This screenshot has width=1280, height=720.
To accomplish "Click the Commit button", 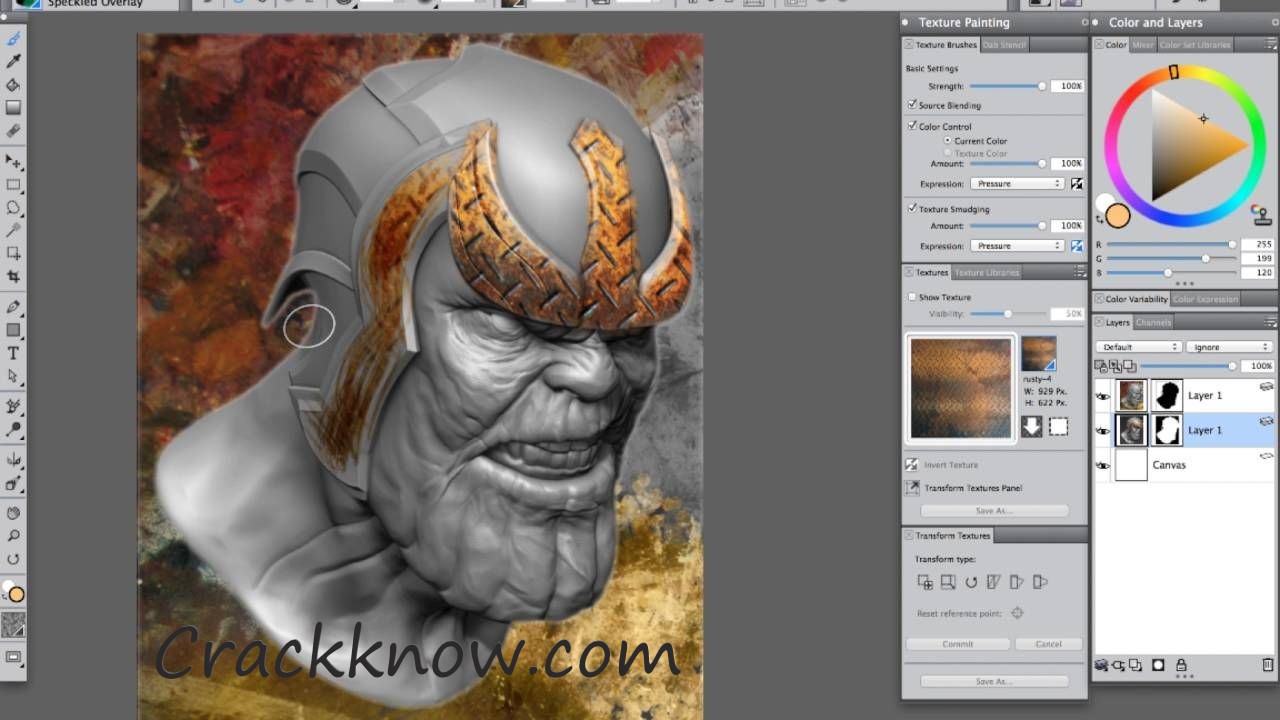I will pos(957,644).
